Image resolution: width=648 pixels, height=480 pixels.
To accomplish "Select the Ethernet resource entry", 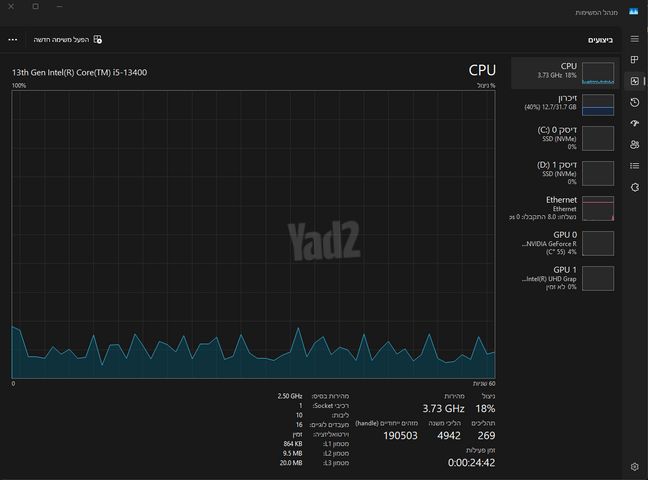I will 565,208.
